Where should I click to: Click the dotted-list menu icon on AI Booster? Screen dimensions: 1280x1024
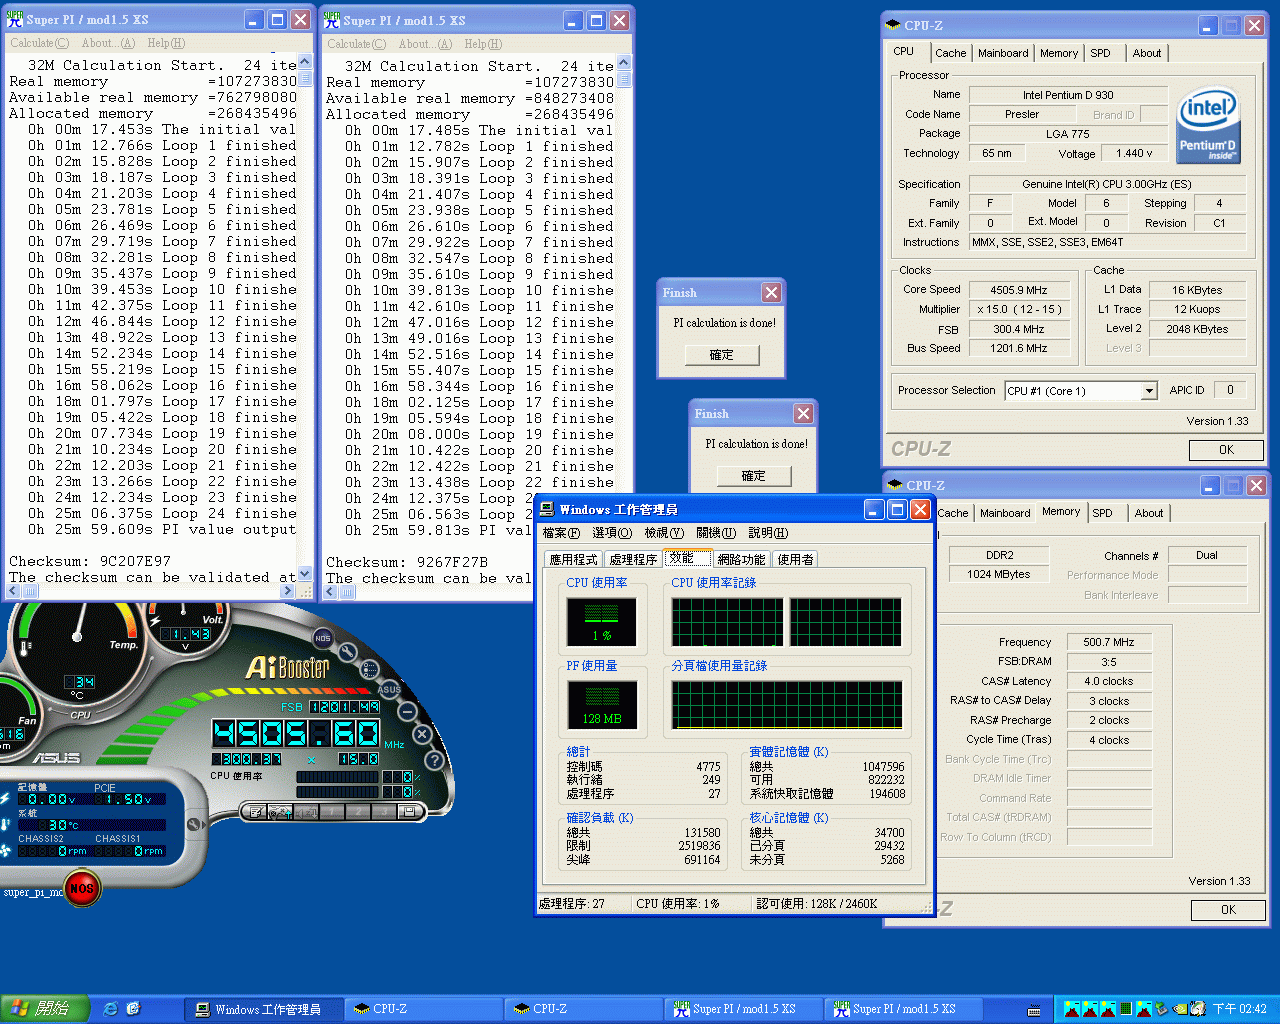(x=369, y=670)
